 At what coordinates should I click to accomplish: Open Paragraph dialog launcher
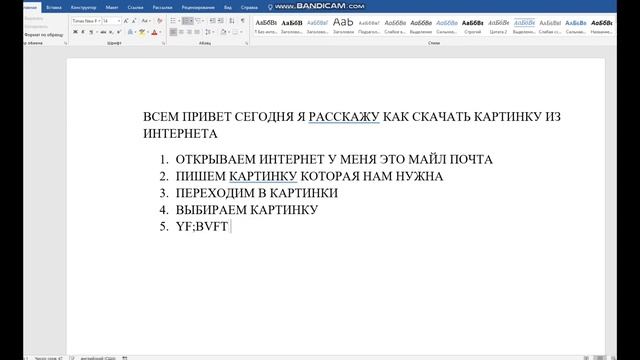coord(247,43)
